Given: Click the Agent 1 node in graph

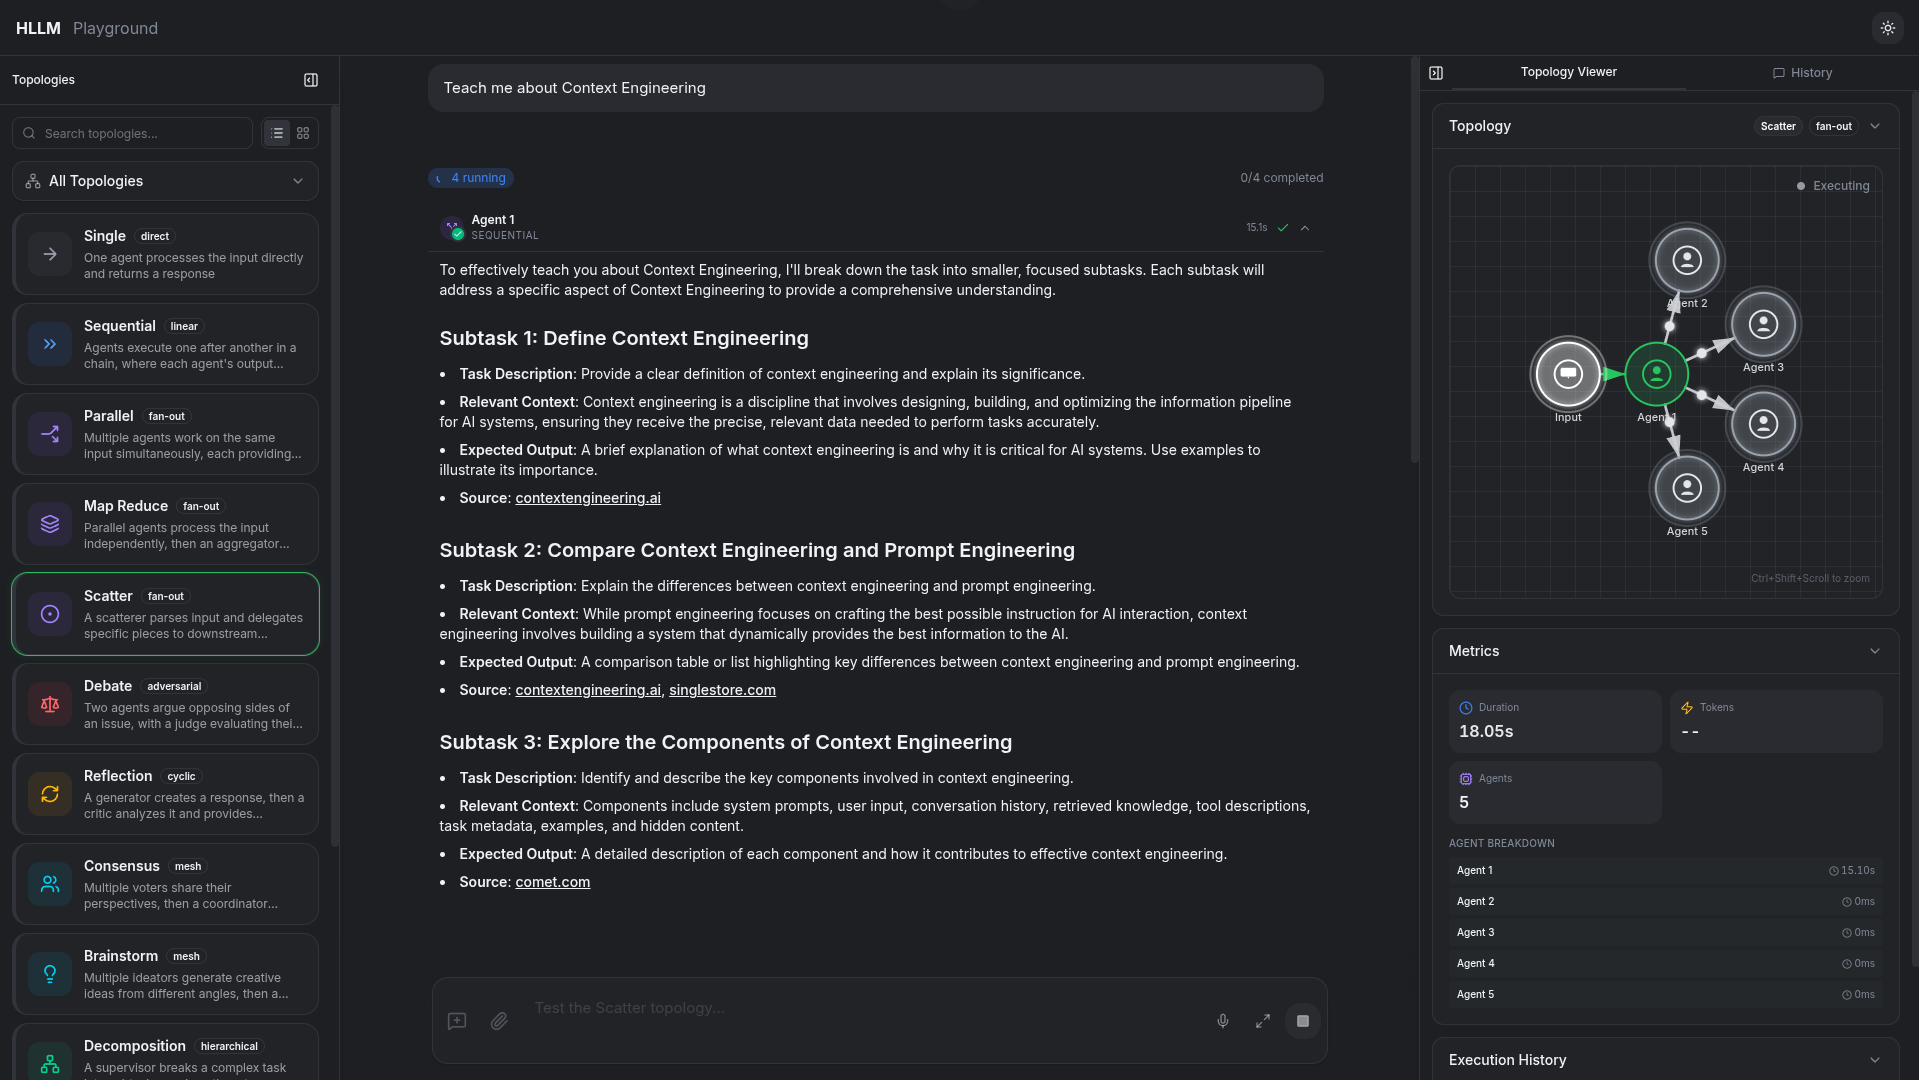Looking at the screenshot, I should pos(1656,374).
